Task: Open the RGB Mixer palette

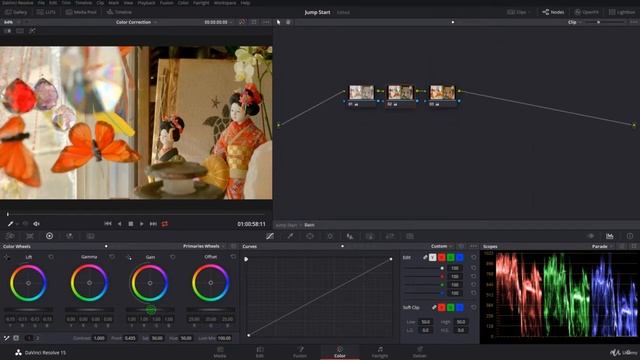Action: 69,236
